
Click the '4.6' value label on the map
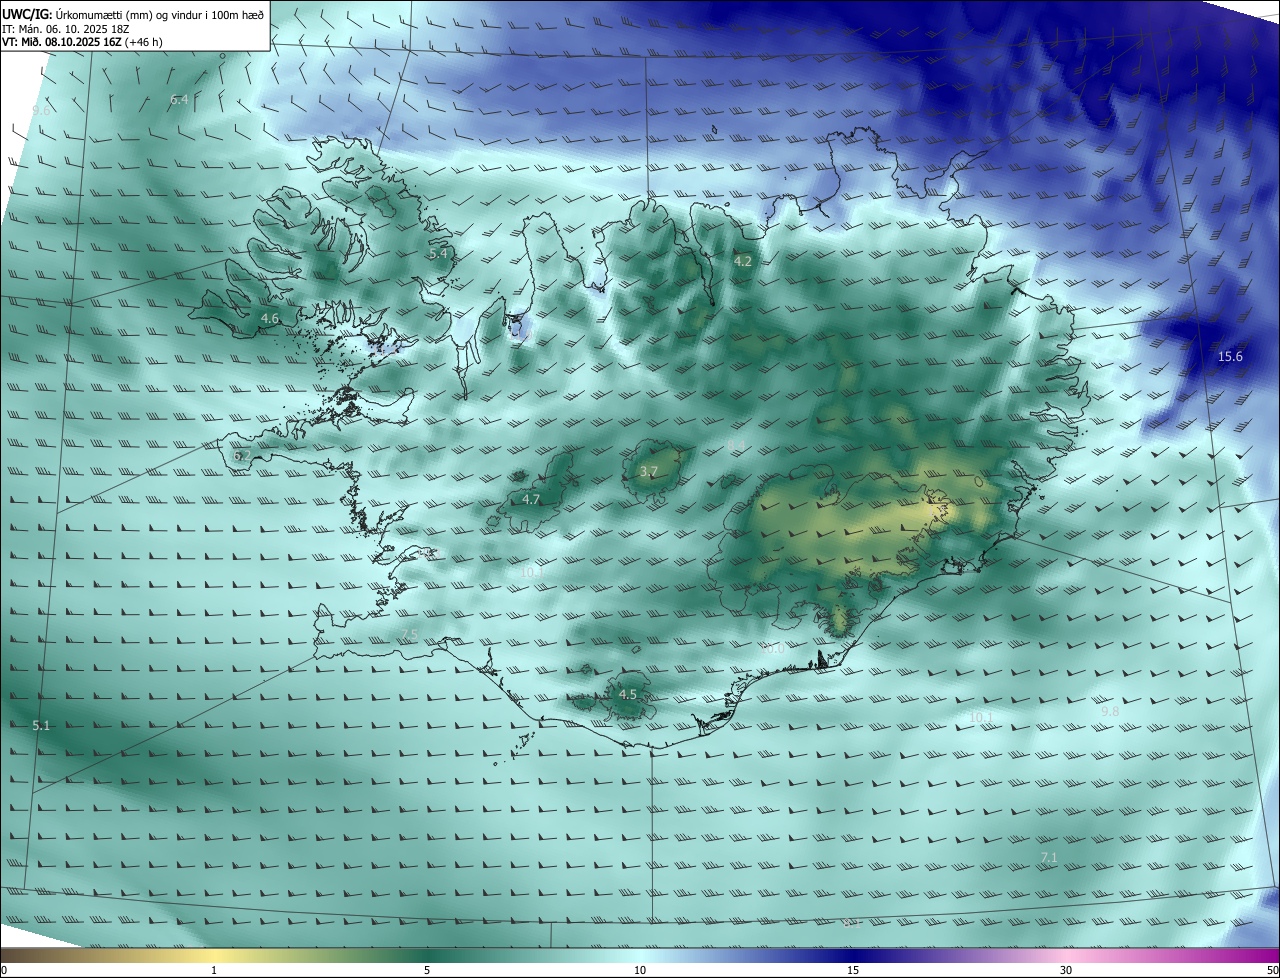pos(270,318)
